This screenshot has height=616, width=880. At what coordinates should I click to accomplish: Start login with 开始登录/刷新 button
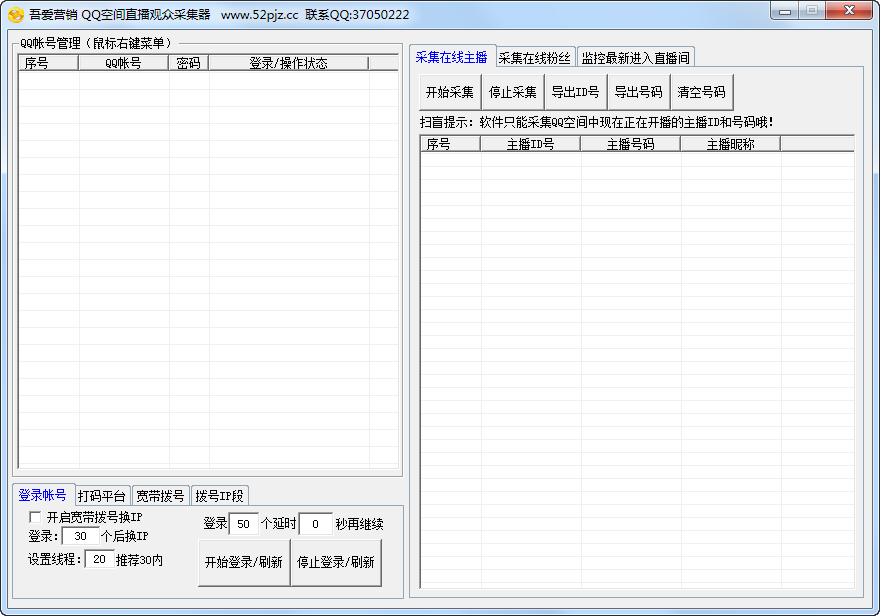coord(243,563)
